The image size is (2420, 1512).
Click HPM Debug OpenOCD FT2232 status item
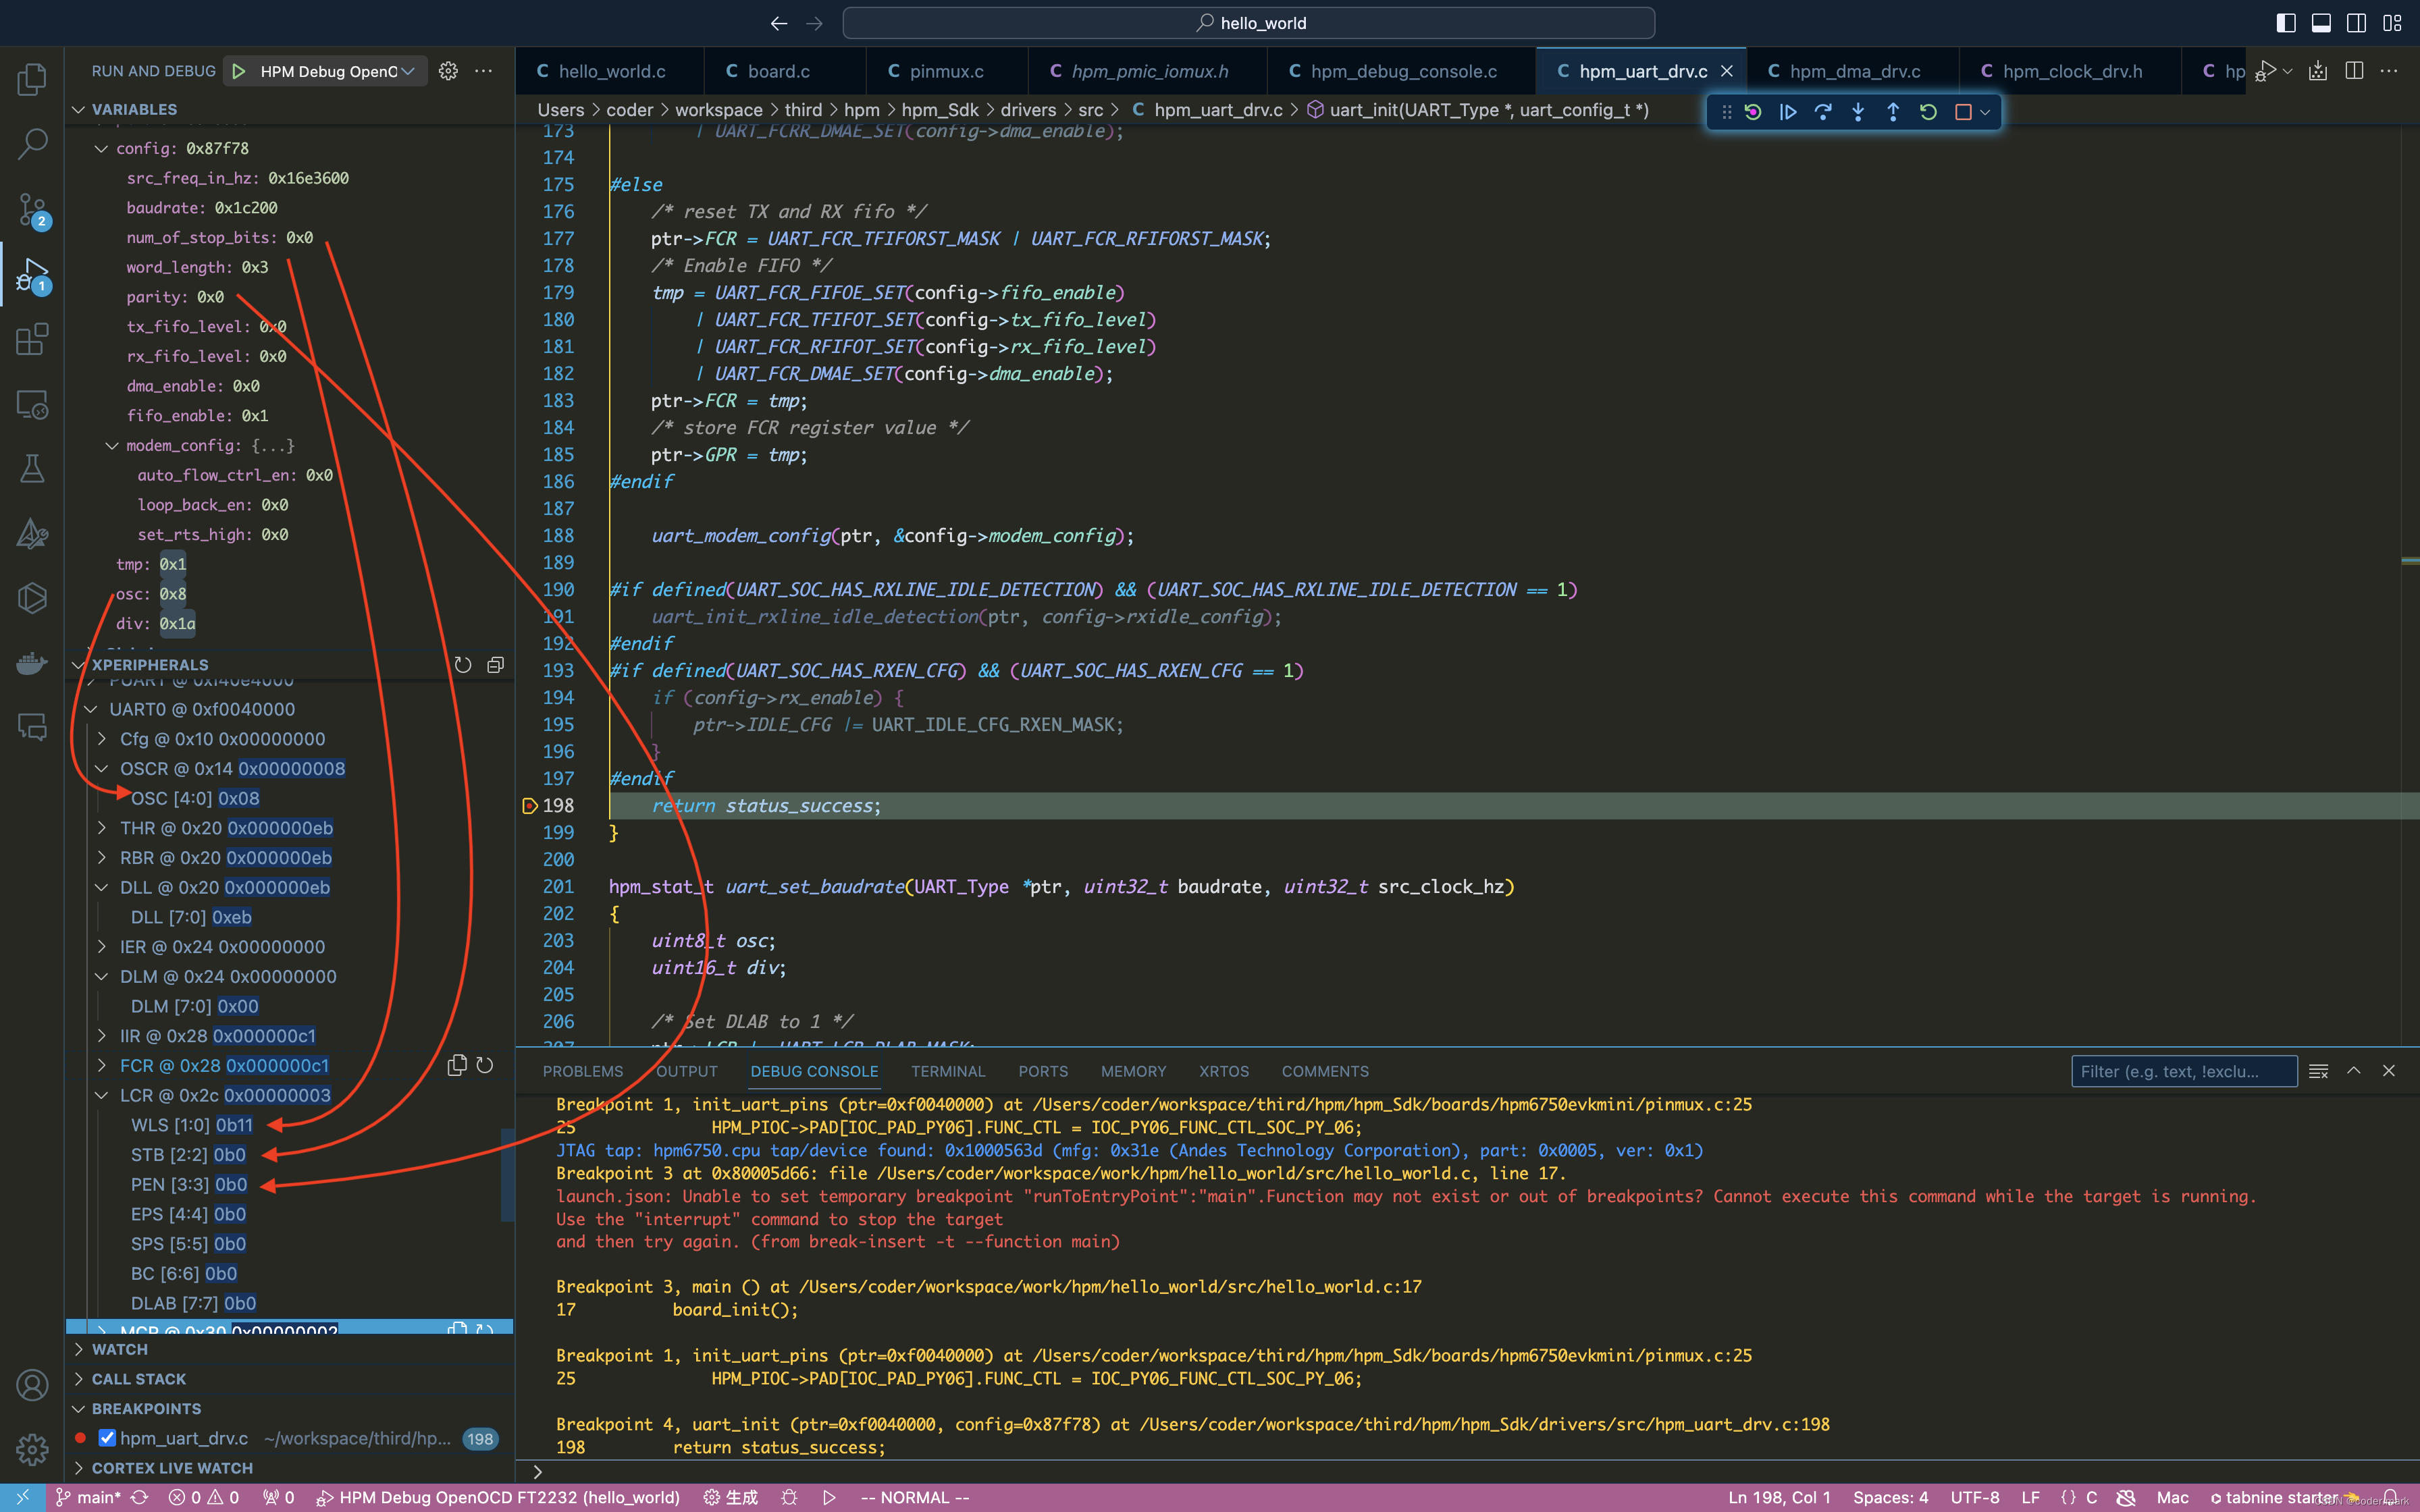[498, 1497]
